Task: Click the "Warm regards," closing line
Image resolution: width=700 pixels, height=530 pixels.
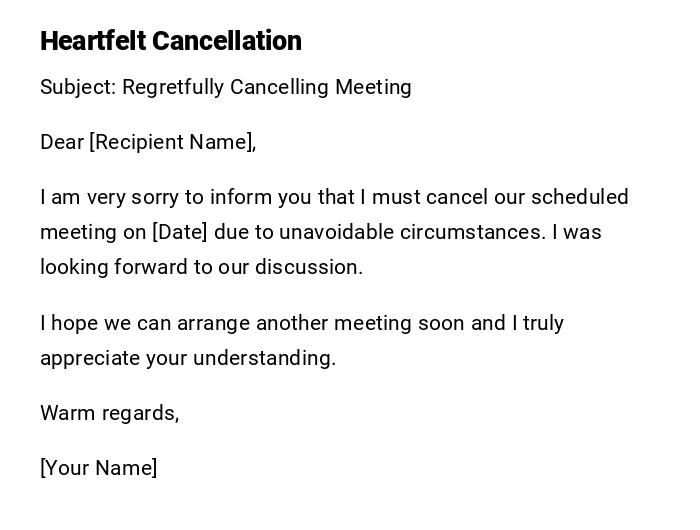Action: (x=109, y=413)
